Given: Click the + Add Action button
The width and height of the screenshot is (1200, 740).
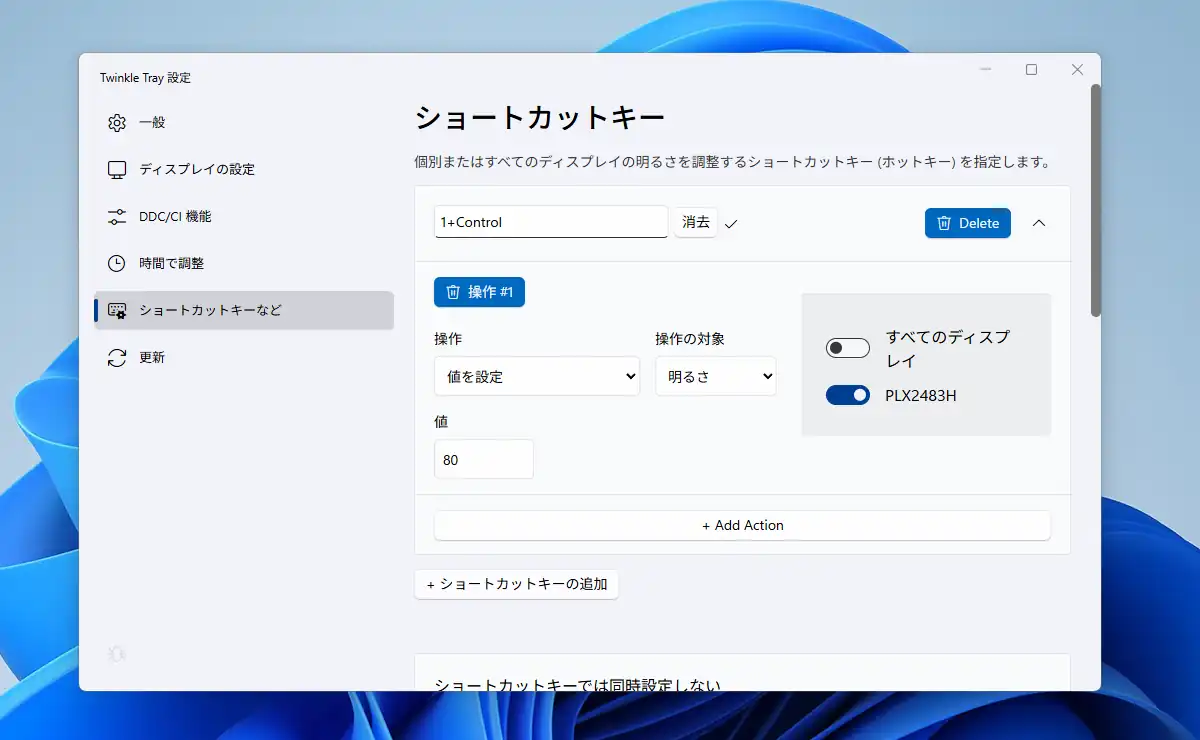Looking at the screenshot, I should pos(742,526).
